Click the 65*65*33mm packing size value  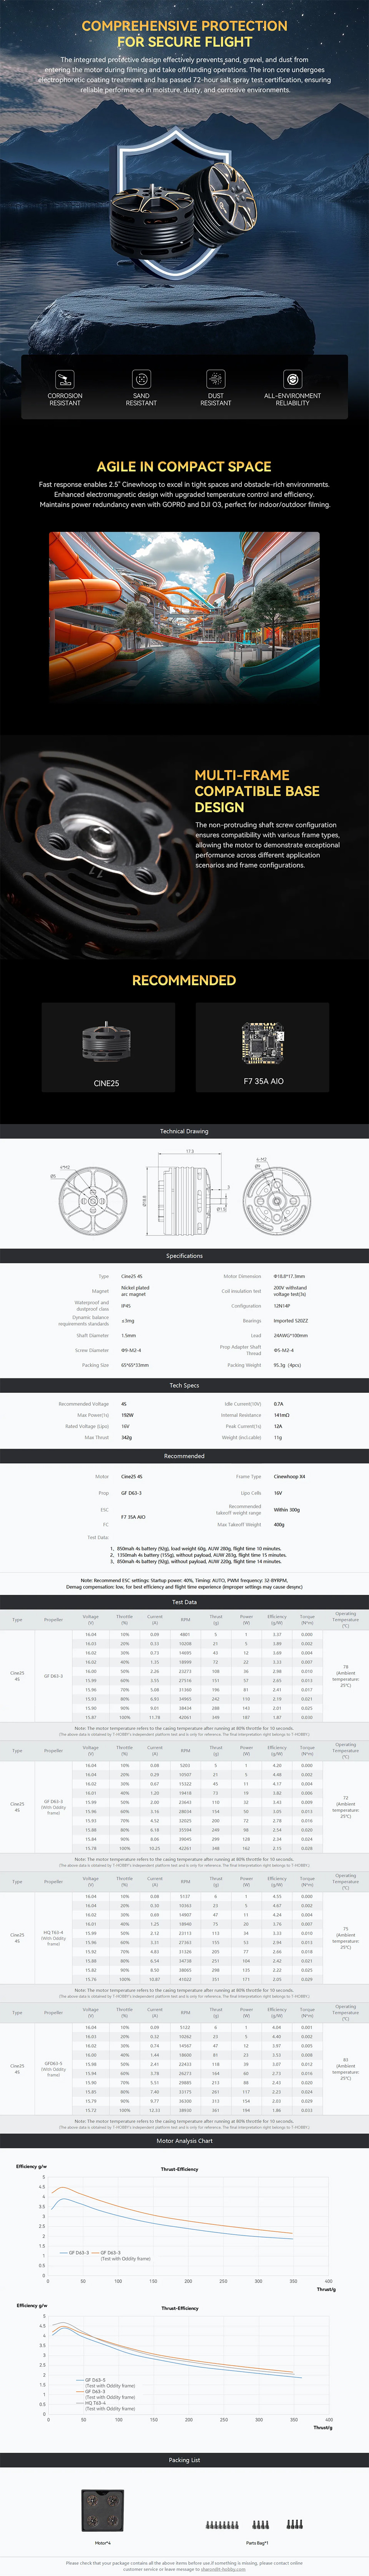pos(134,1365)
